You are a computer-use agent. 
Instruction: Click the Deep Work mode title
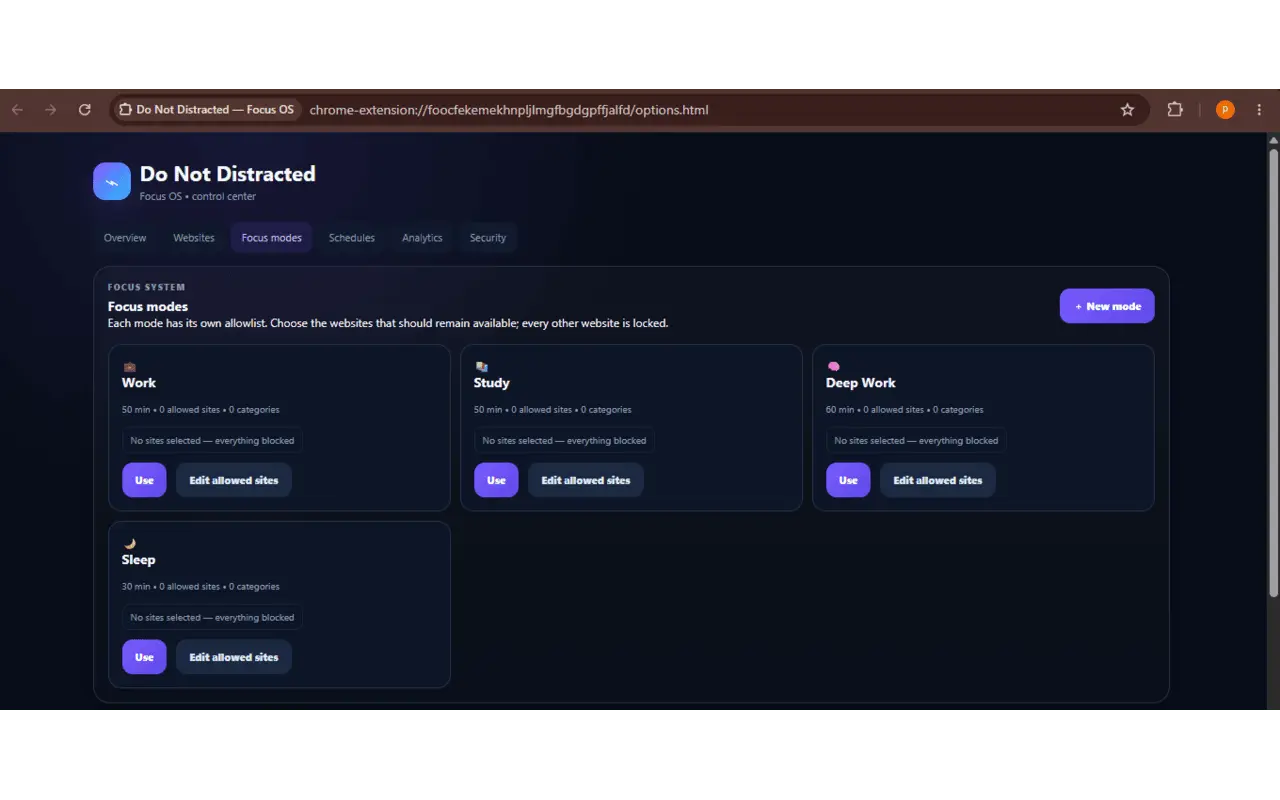861,383
